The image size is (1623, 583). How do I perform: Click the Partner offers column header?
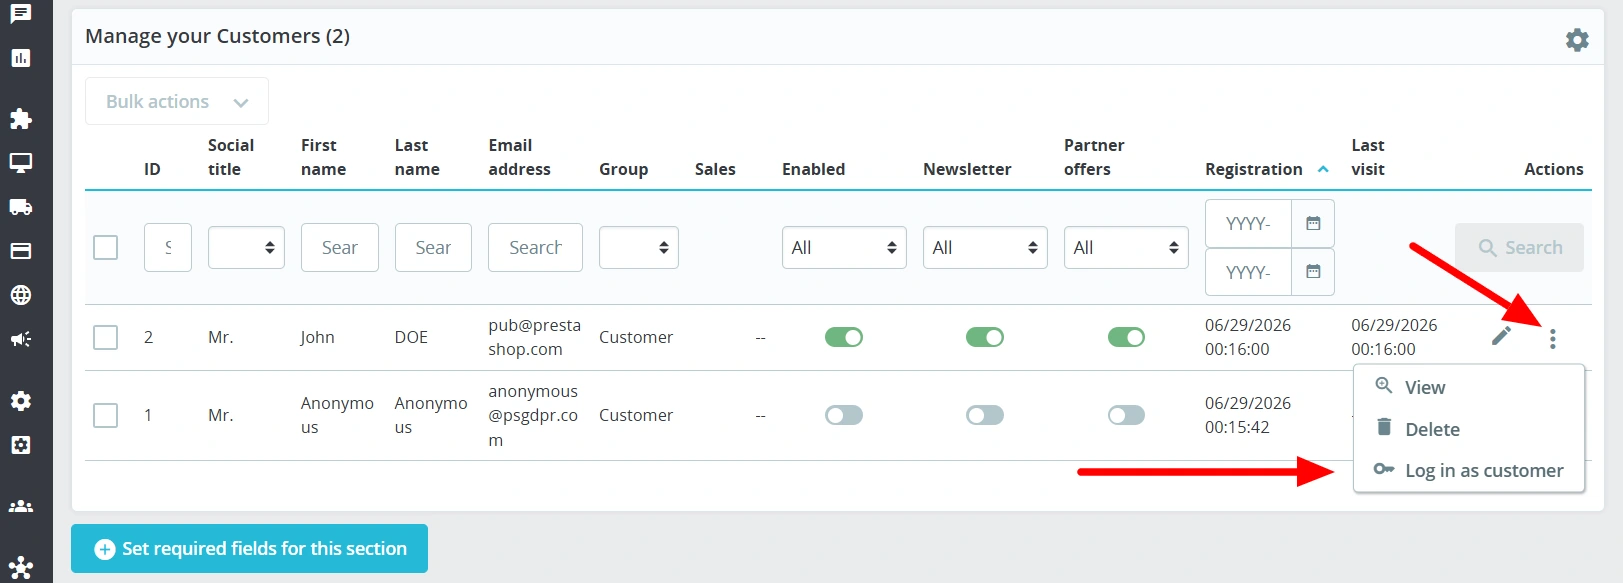coord(1094,157)
